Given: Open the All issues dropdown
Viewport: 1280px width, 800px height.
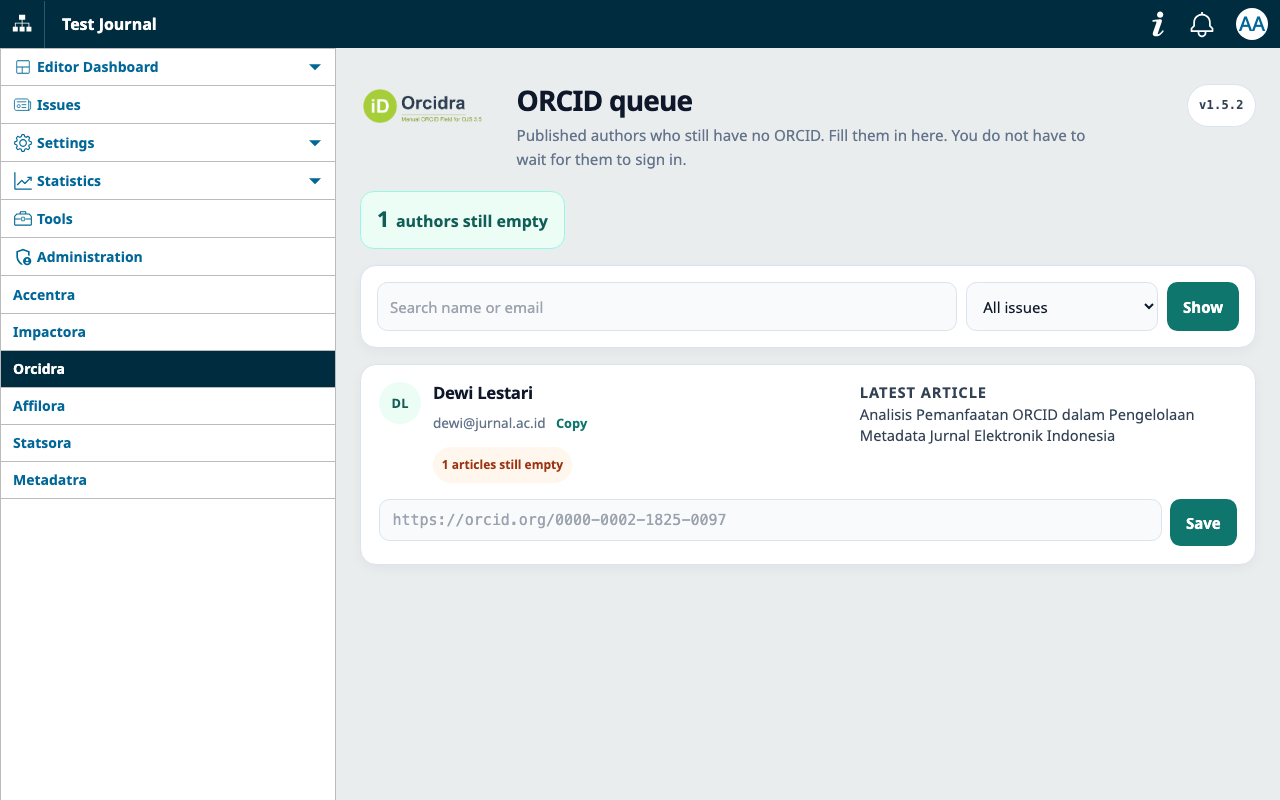Looking at the screenshot, I should pos(1062,307).
